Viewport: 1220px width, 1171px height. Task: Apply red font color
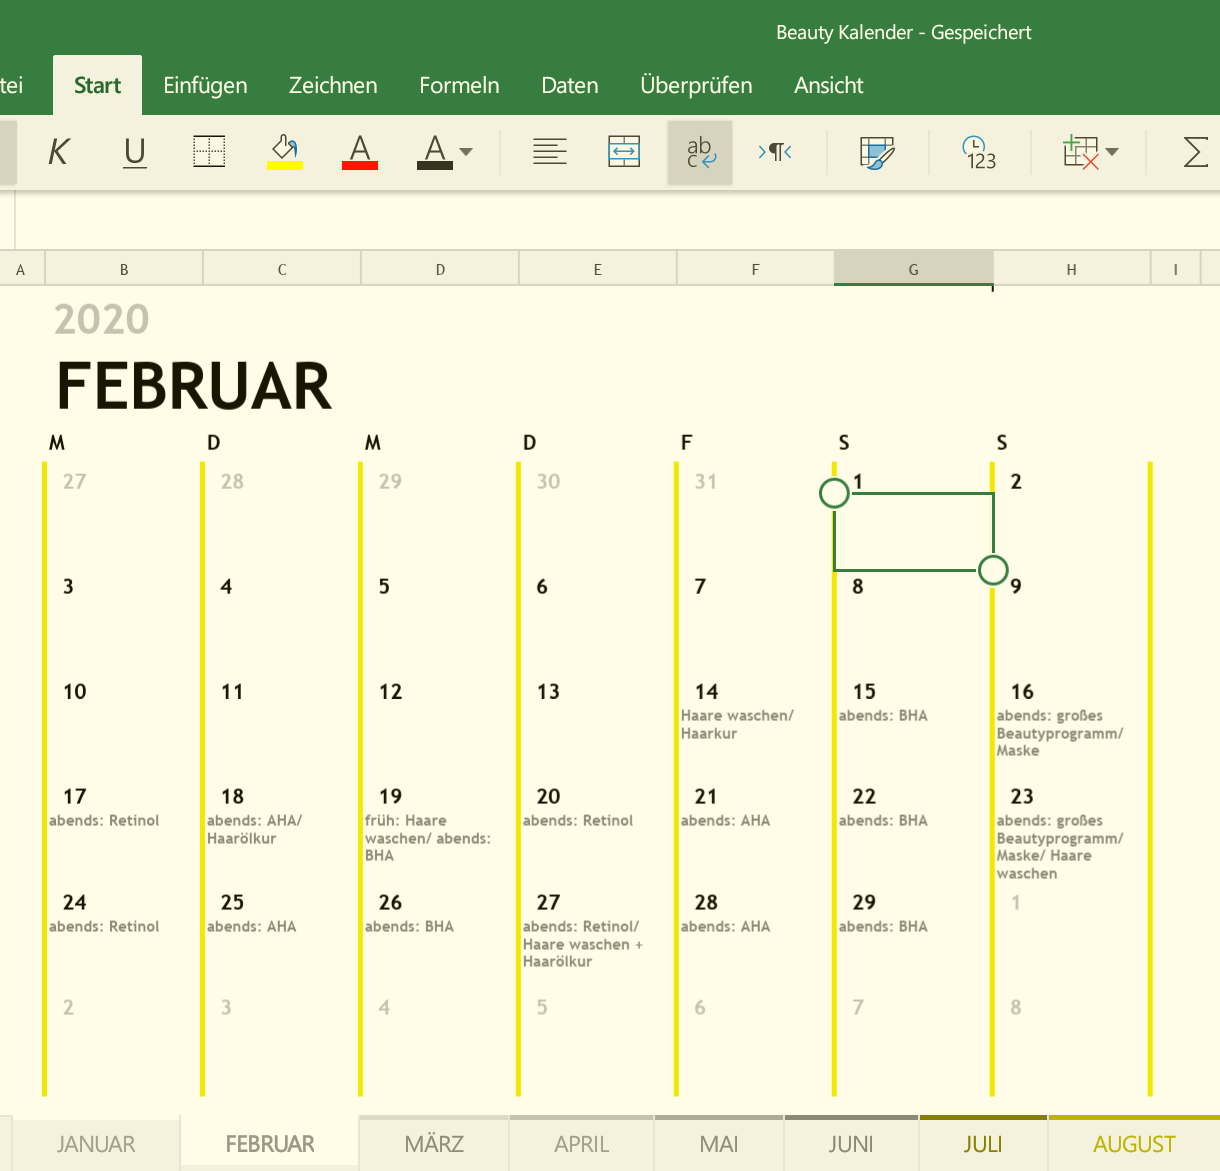click(360, 152)
